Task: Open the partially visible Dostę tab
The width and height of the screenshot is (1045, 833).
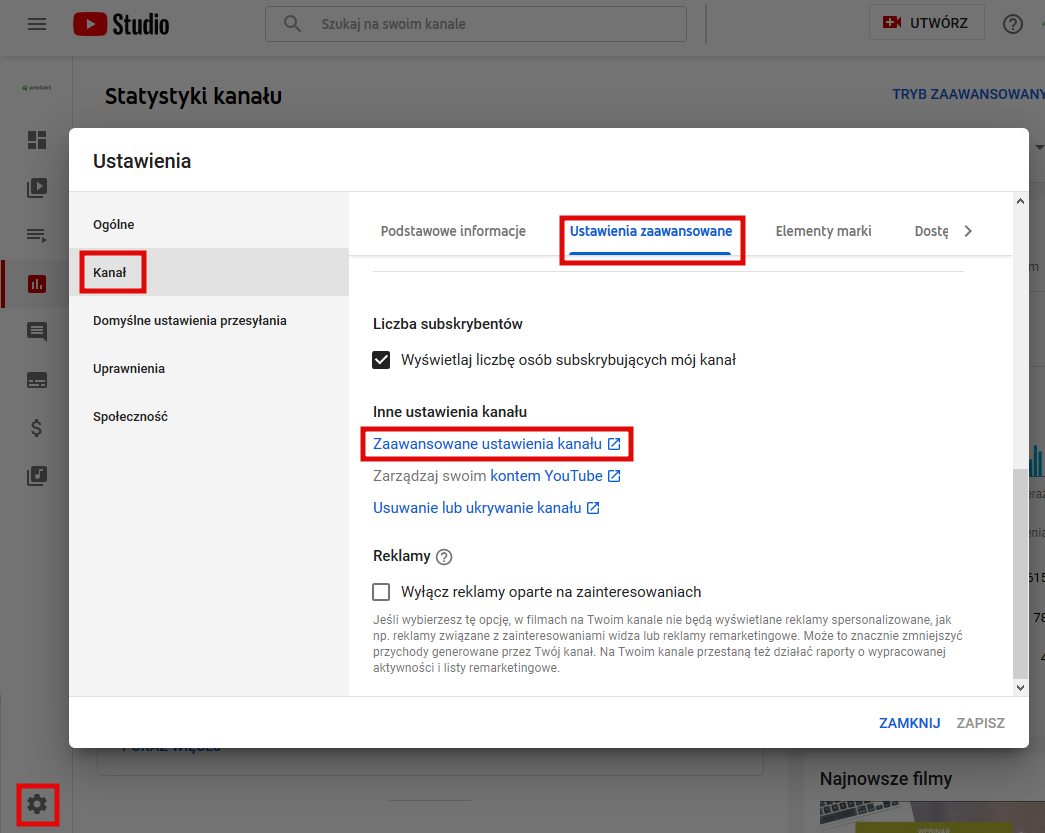Action: (x=931, y=231)
